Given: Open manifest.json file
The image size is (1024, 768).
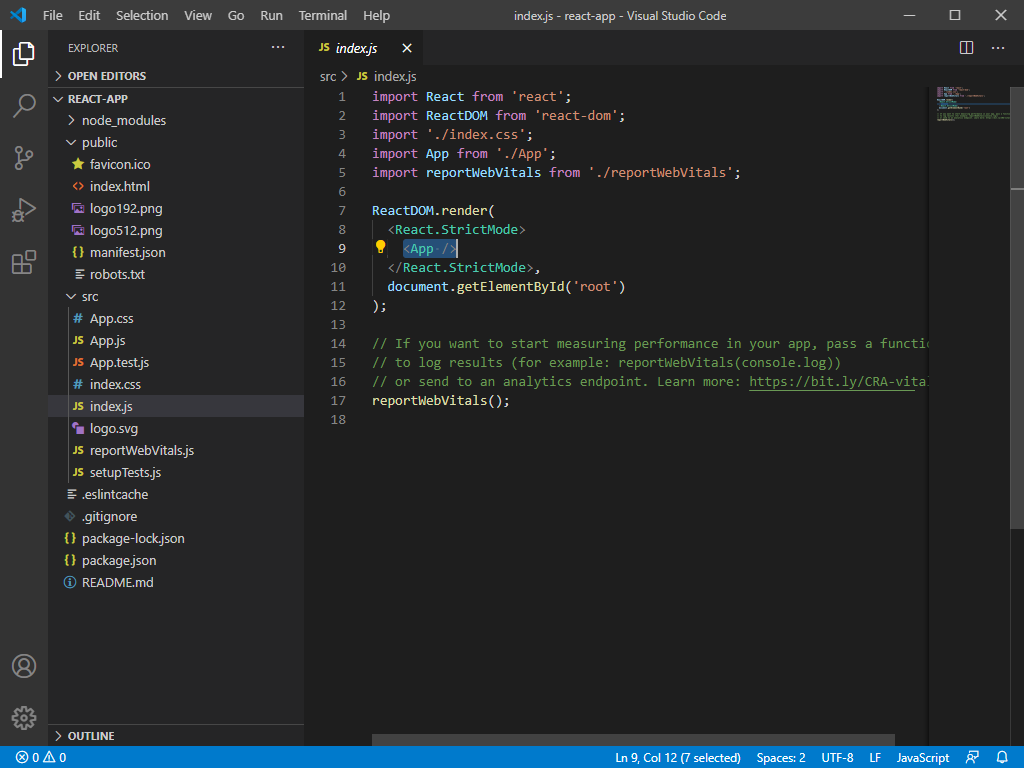Looking at the screenshot, I should click(x=176, y=252).
